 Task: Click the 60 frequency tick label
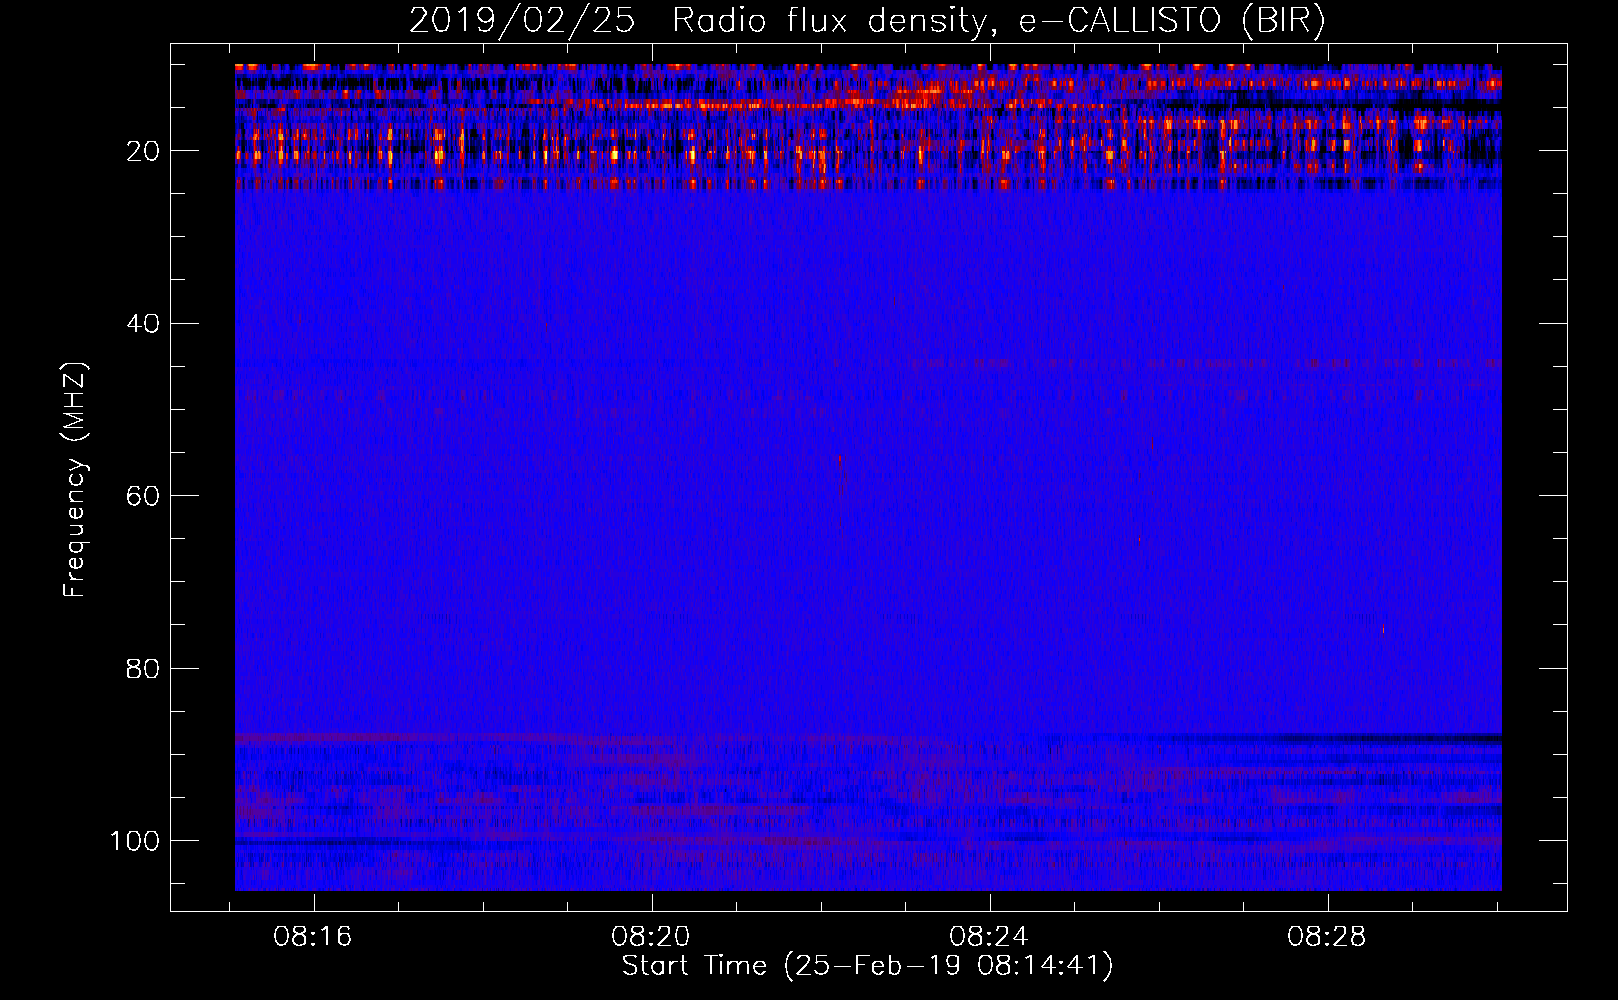click(x=144, y=496)
